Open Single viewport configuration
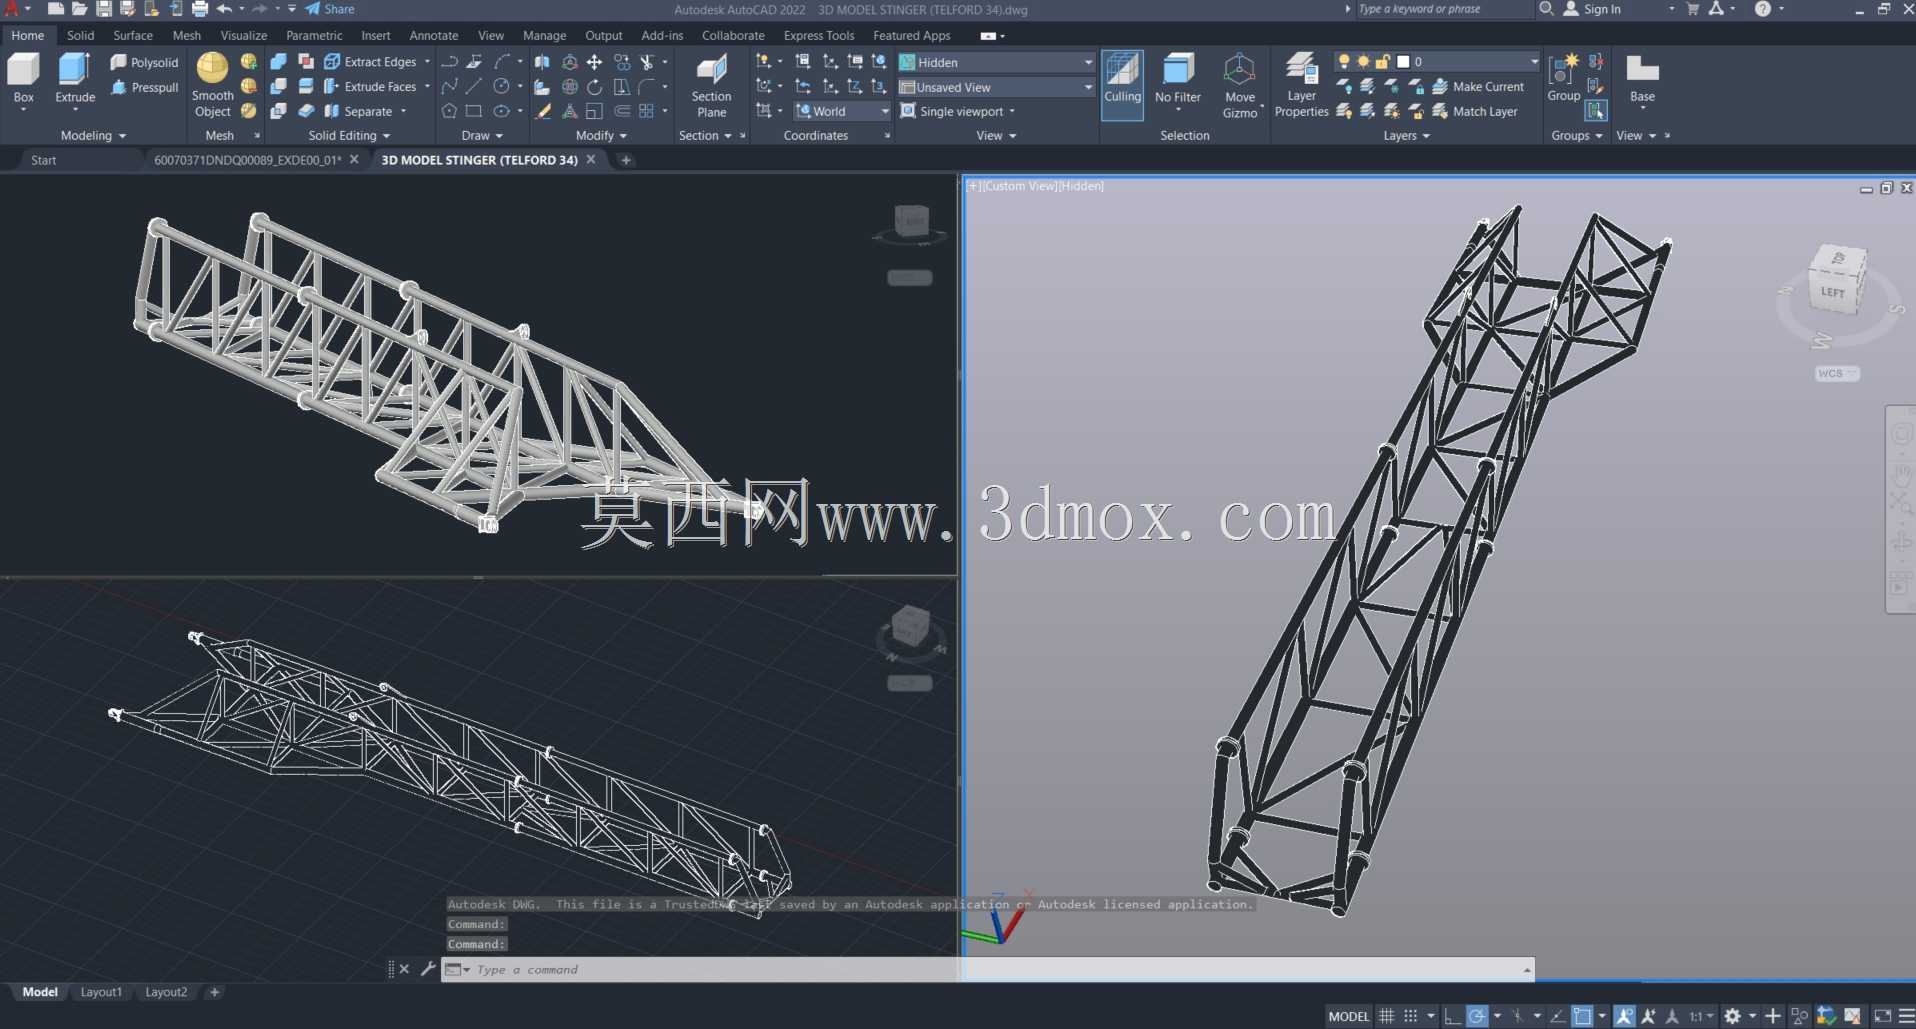 [957, 111]
